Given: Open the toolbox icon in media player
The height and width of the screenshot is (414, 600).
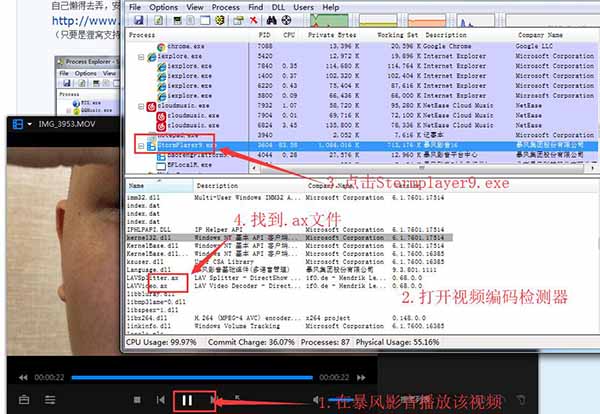Looking at the screenshot, I should pyautogui.click(x=24, y=400).
